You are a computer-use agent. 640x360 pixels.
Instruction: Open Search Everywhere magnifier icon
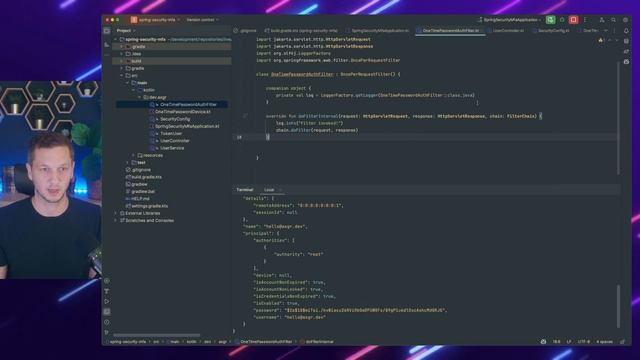pos(613,20)
